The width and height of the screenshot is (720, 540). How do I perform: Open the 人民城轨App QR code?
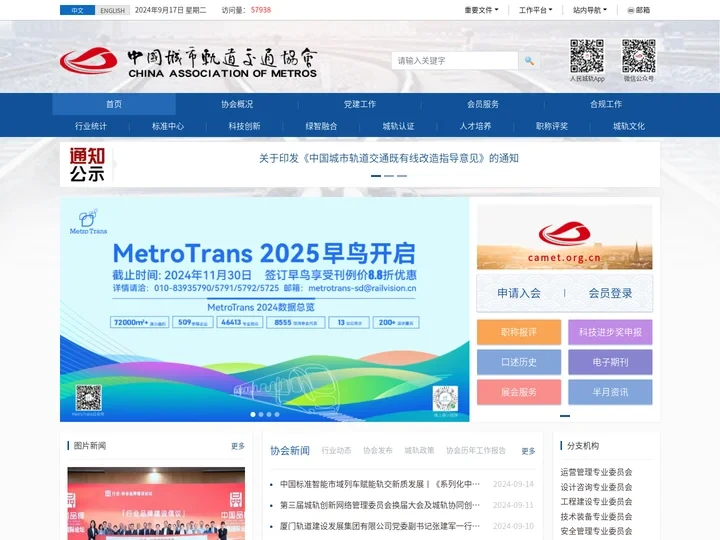(587, 56)
